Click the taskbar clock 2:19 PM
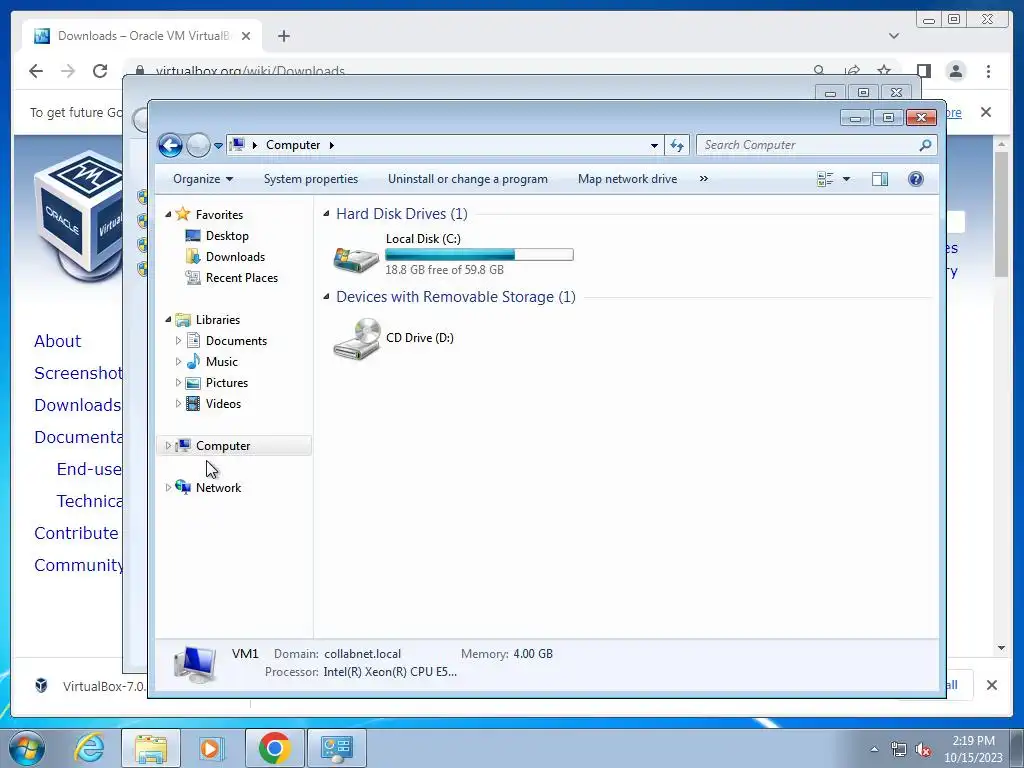 point(973,741)
